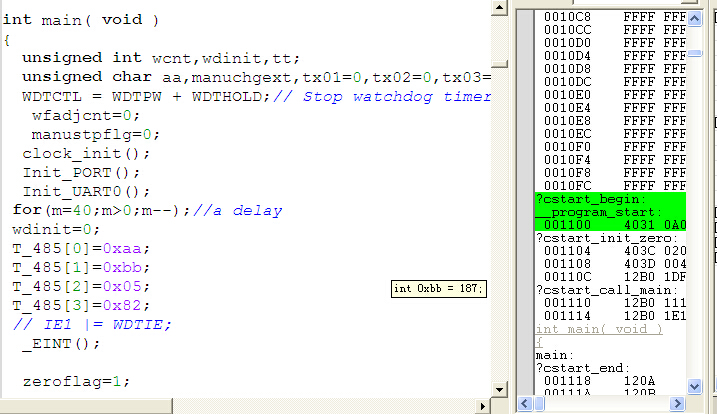Click the 'zeroflag=1;' line
The width and height of the screenshot is (717, 414).
click(x=76, y=381)
